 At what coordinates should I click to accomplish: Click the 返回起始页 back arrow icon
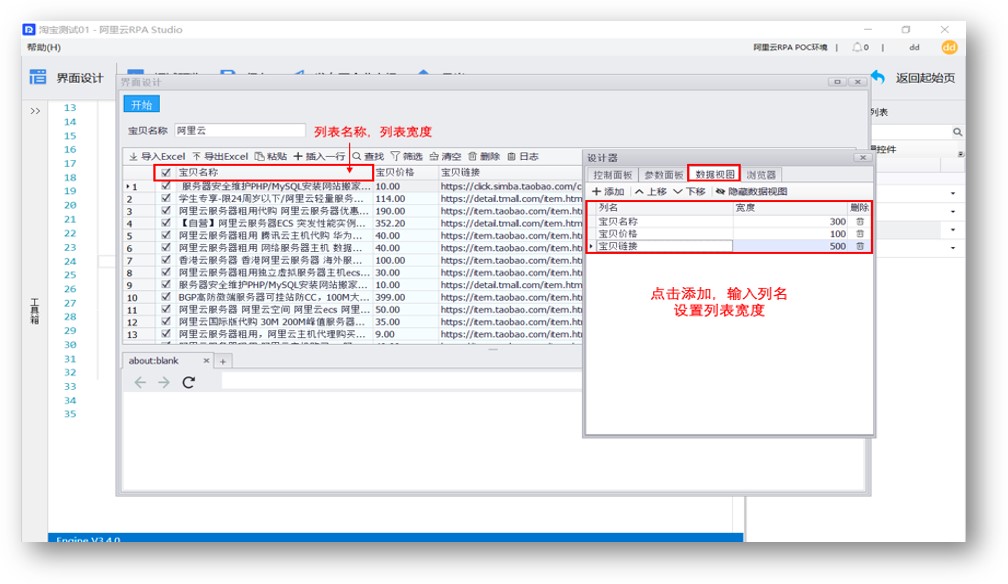point(878,78)
